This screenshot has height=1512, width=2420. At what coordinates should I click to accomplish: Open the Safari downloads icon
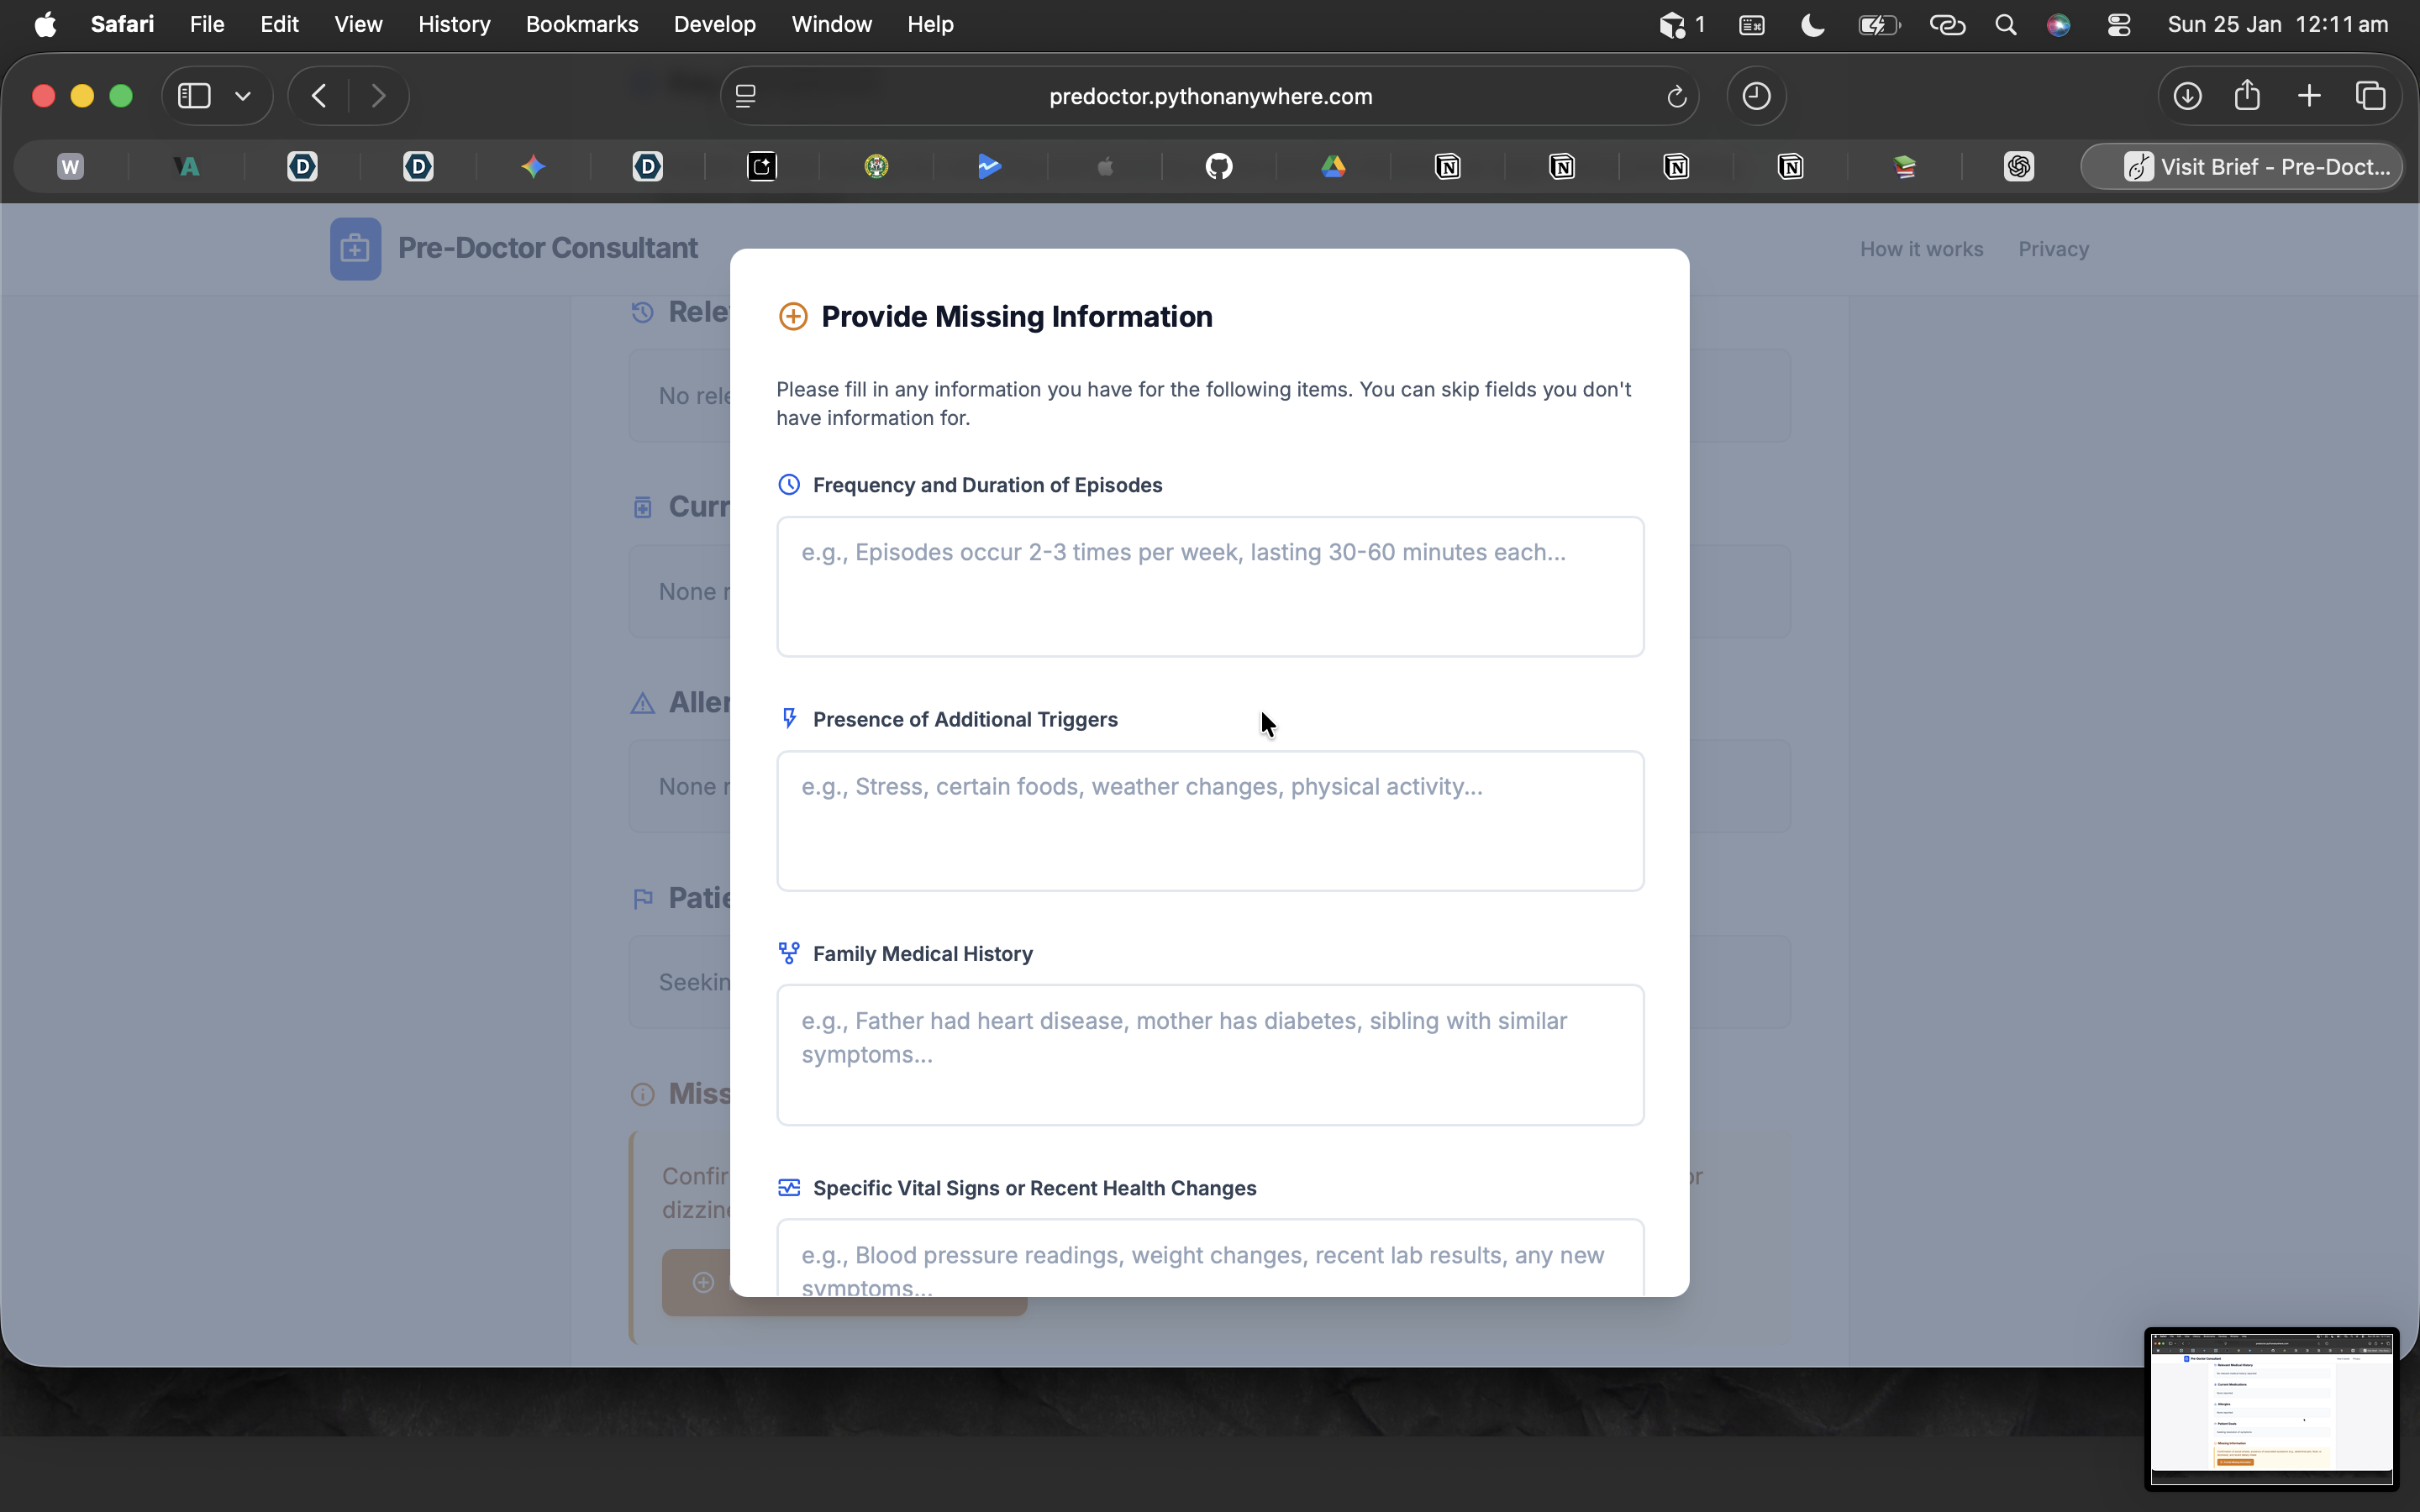[2187, 96]
